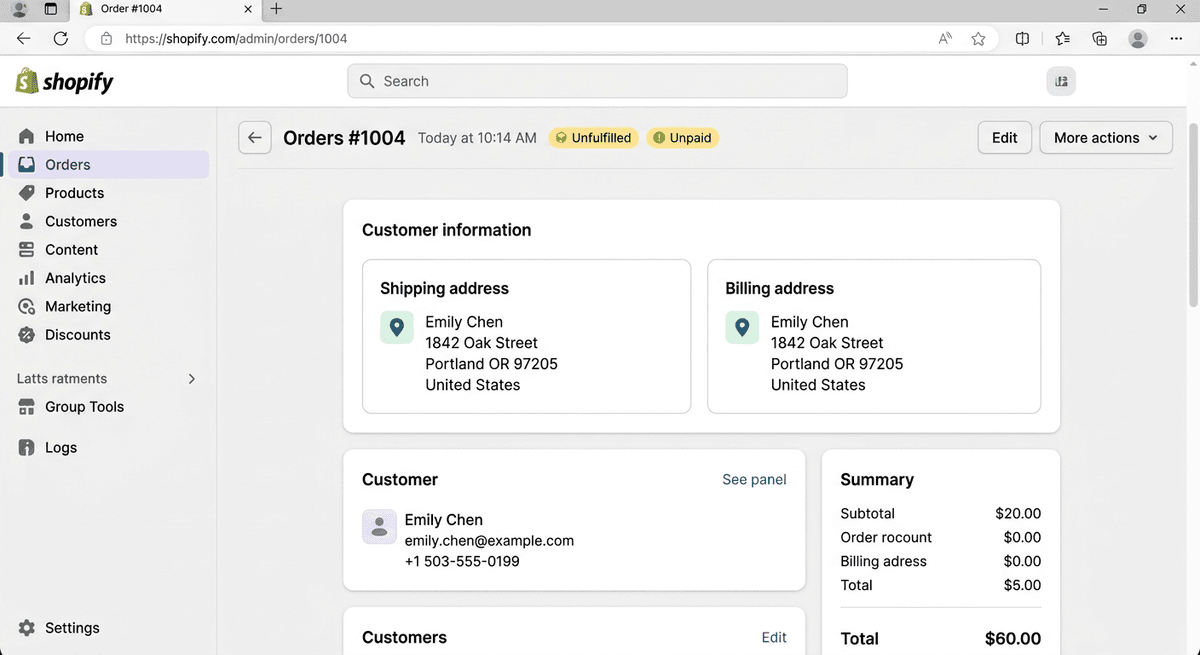Expand the Latts ratments sidebar entry
This screenshot has height=655, width=1200.
point(190,379)
